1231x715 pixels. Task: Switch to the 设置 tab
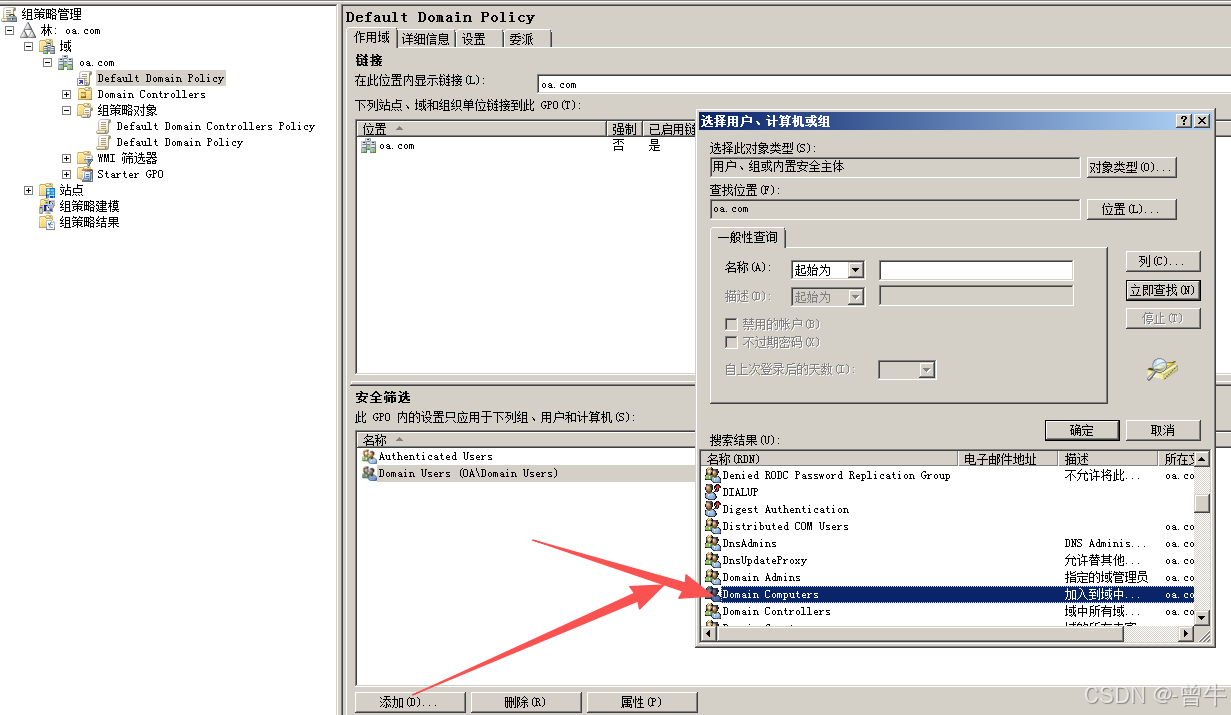pos(474,39)
